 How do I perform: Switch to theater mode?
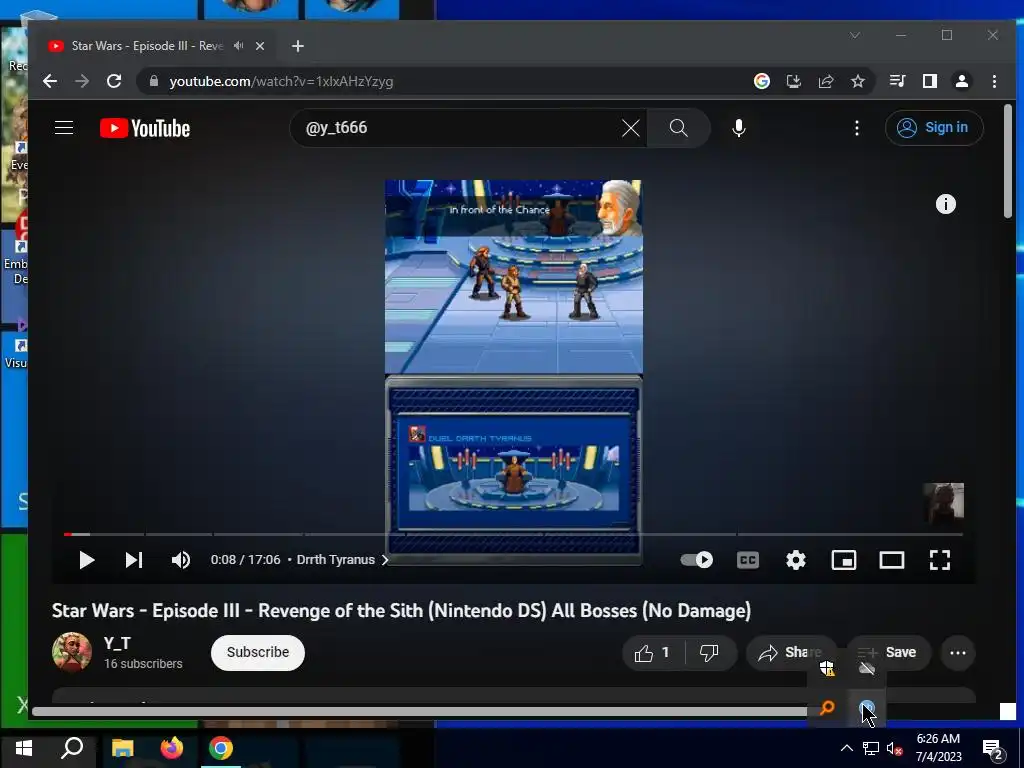point(891,560)
